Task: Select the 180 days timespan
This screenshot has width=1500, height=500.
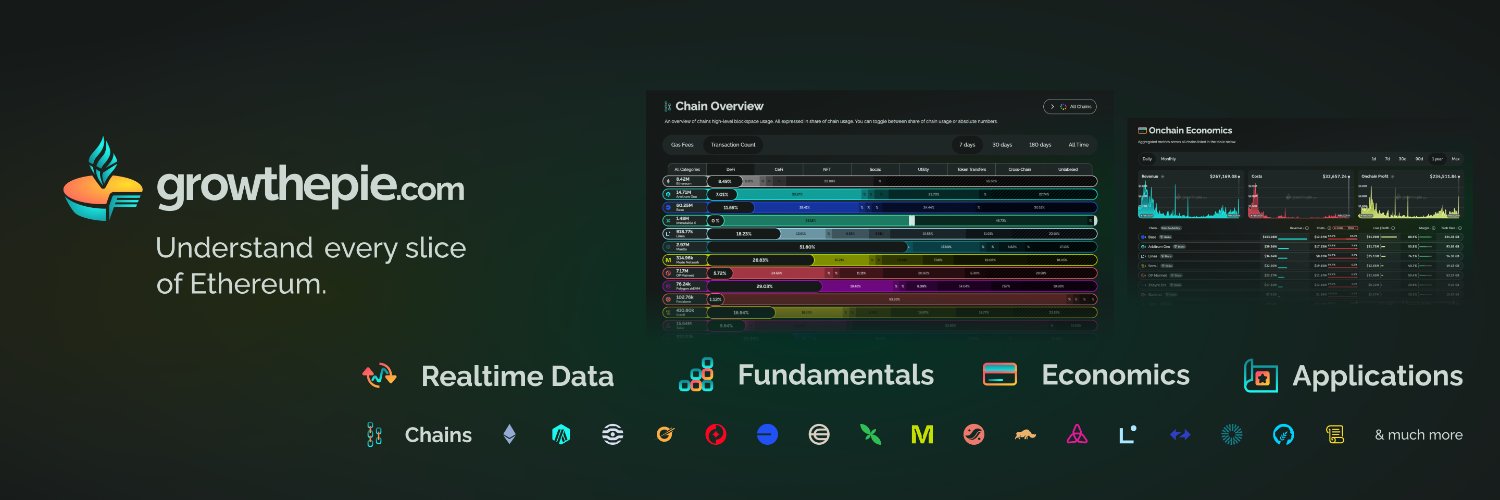Action: 1040,145
